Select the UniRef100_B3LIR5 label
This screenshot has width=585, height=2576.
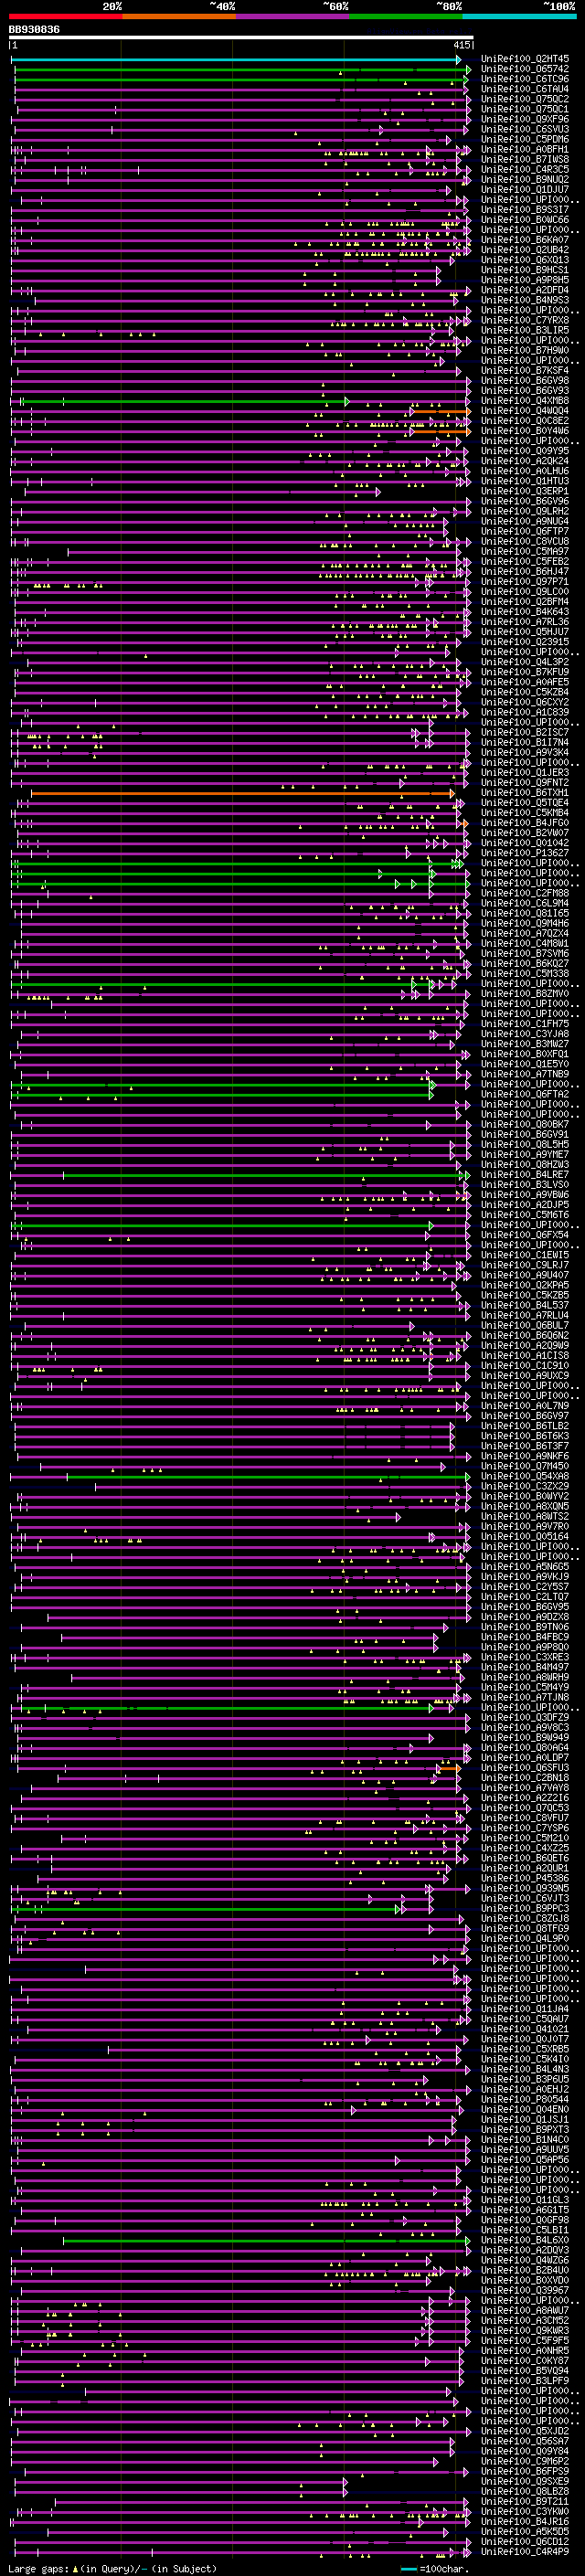(524, 330)
